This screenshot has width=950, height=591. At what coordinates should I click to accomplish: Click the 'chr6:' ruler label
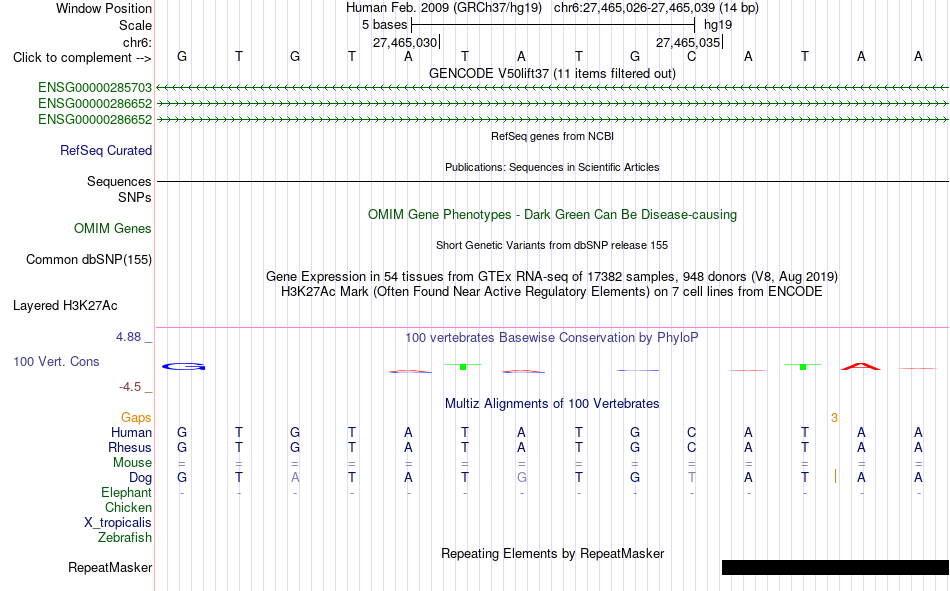[x=137, y=42]
